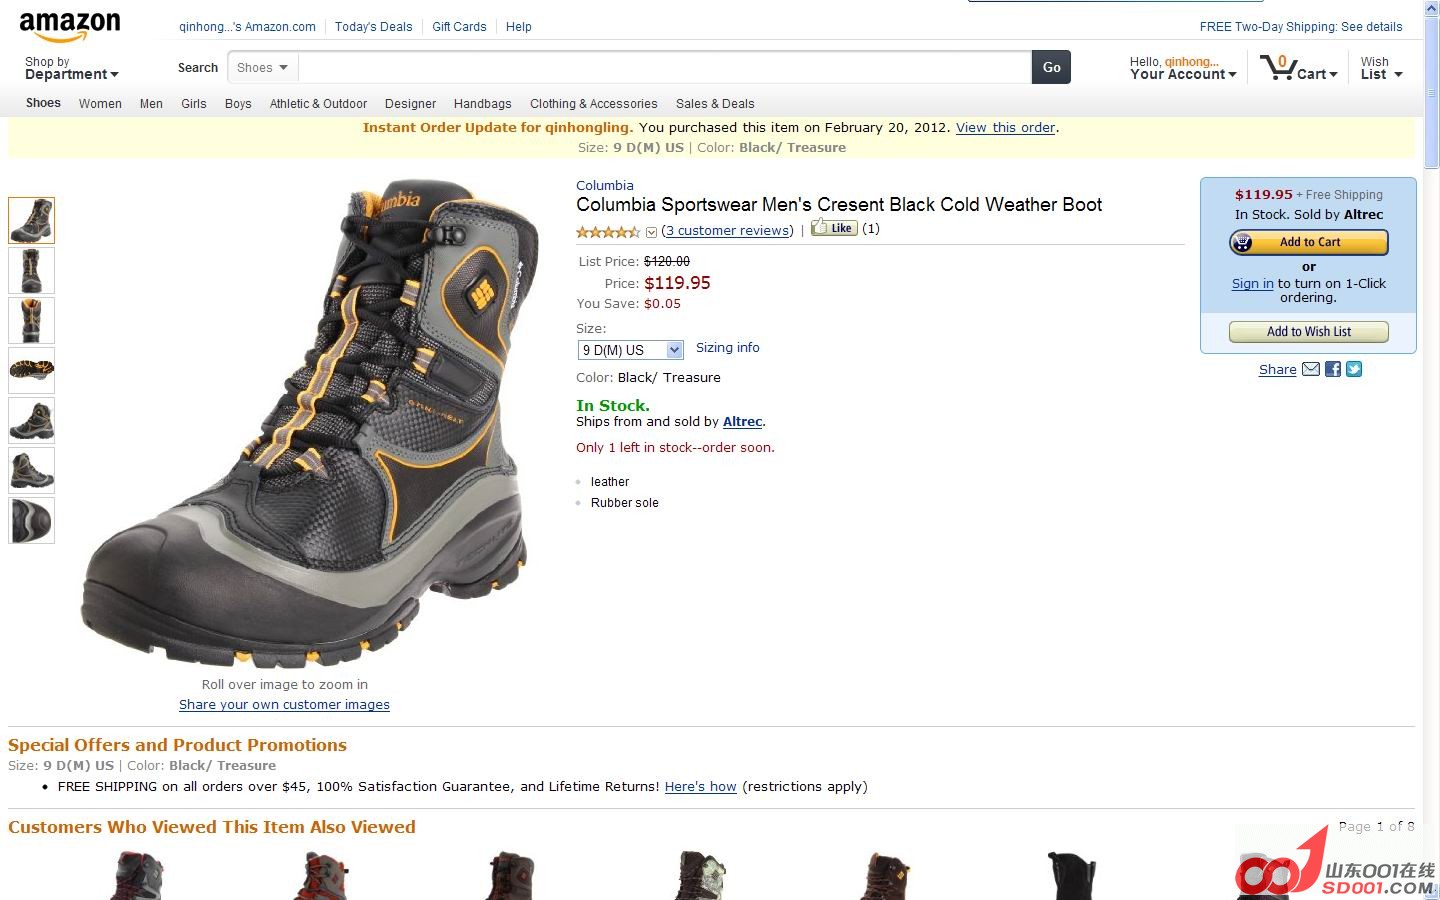Click the Add to Wish List button

[x=1308, y=332]
